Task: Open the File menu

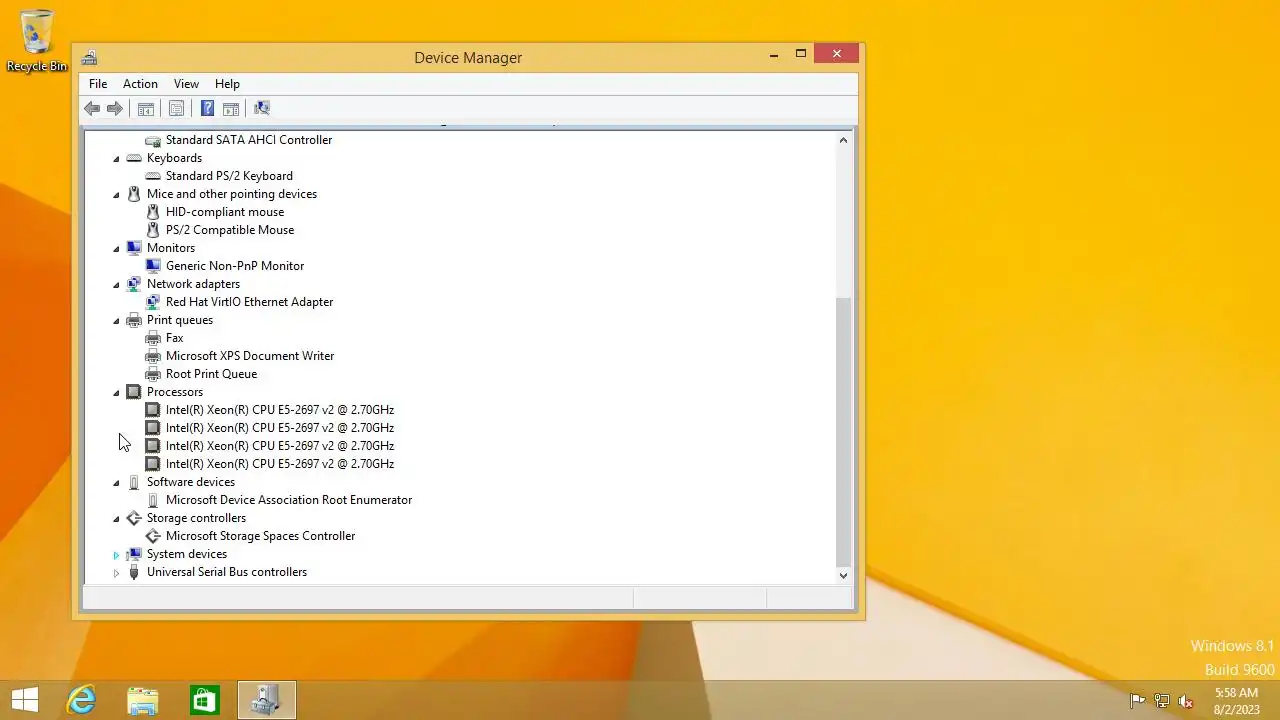Action: pyautogui.click(x=98, y=84)
